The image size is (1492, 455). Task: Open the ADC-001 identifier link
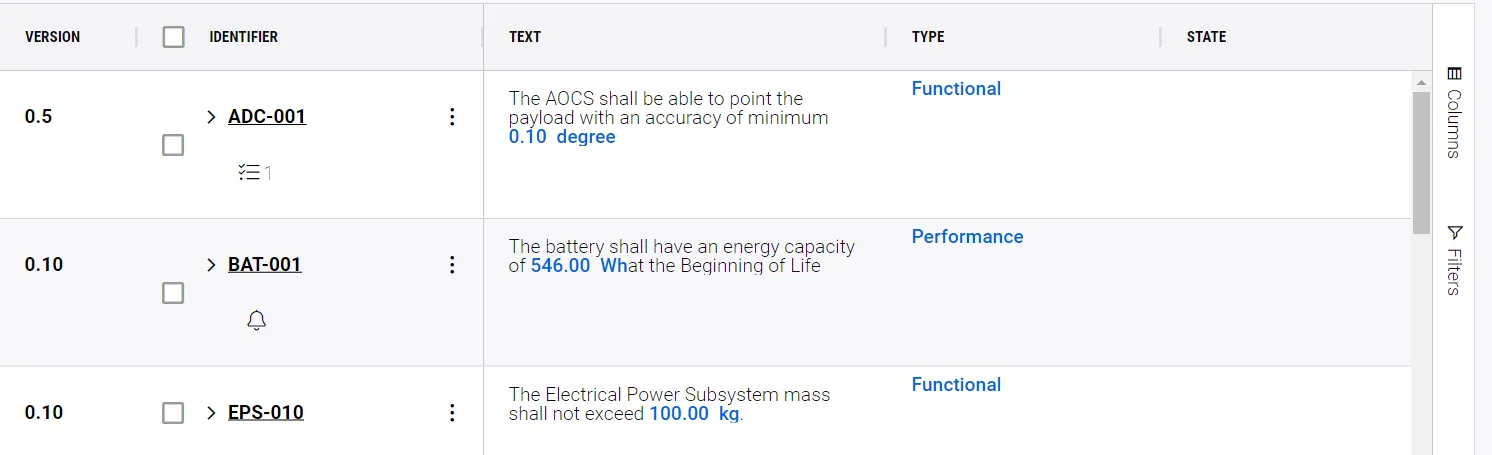tap(267, 117)
